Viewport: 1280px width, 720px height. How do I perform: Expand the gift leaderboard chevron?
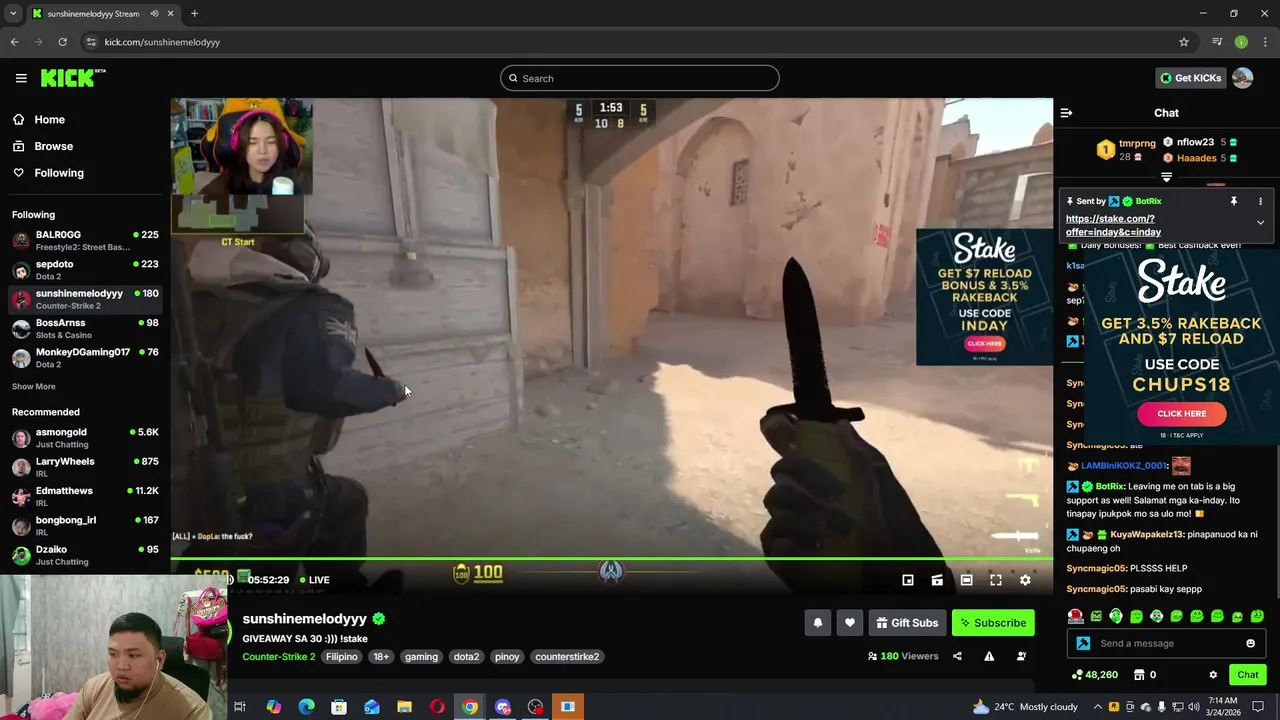click(1166, 177)
